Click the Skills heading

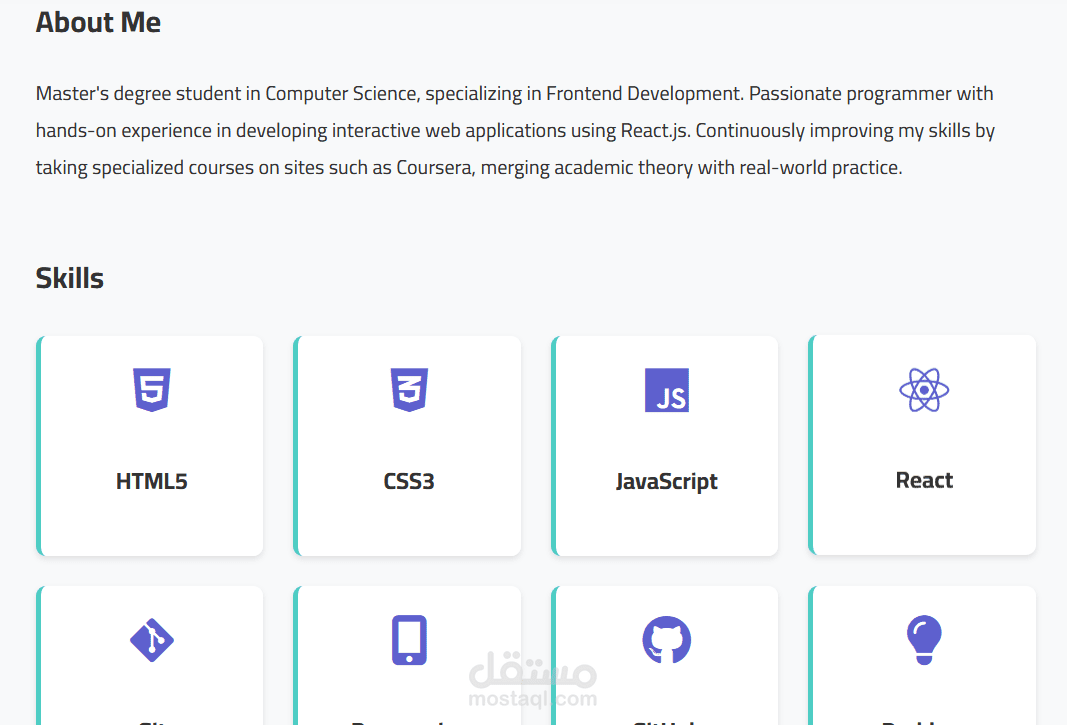click(69, 278)
